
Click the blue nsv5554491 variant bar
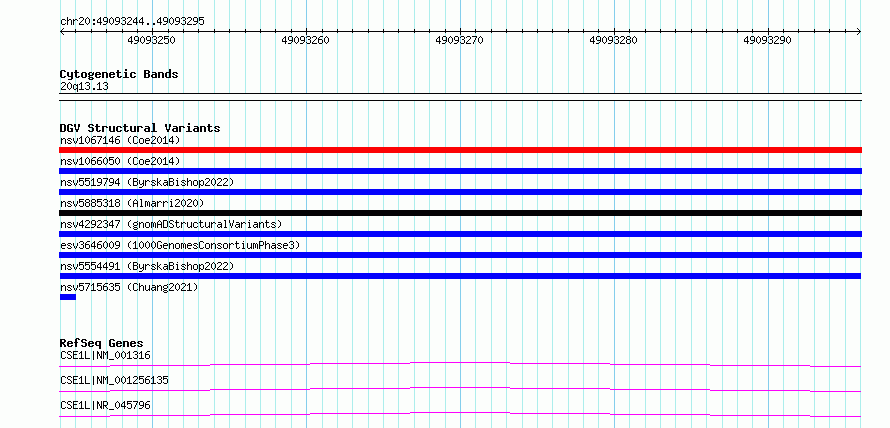[x=460, y=276]
